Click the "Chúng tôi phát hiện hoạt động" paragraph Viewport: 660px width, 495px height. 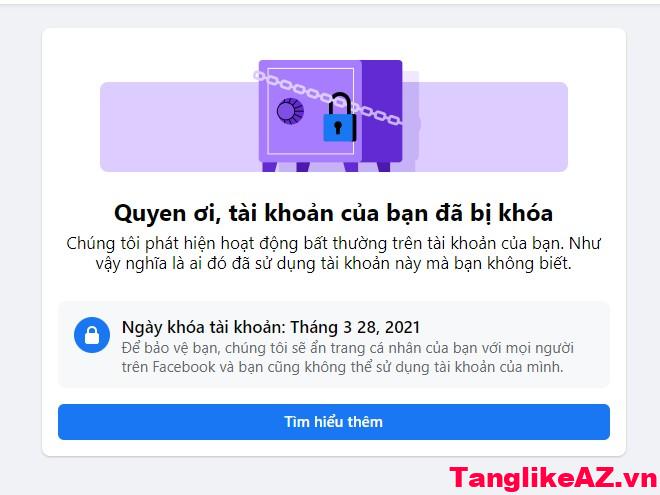(333, 253)
